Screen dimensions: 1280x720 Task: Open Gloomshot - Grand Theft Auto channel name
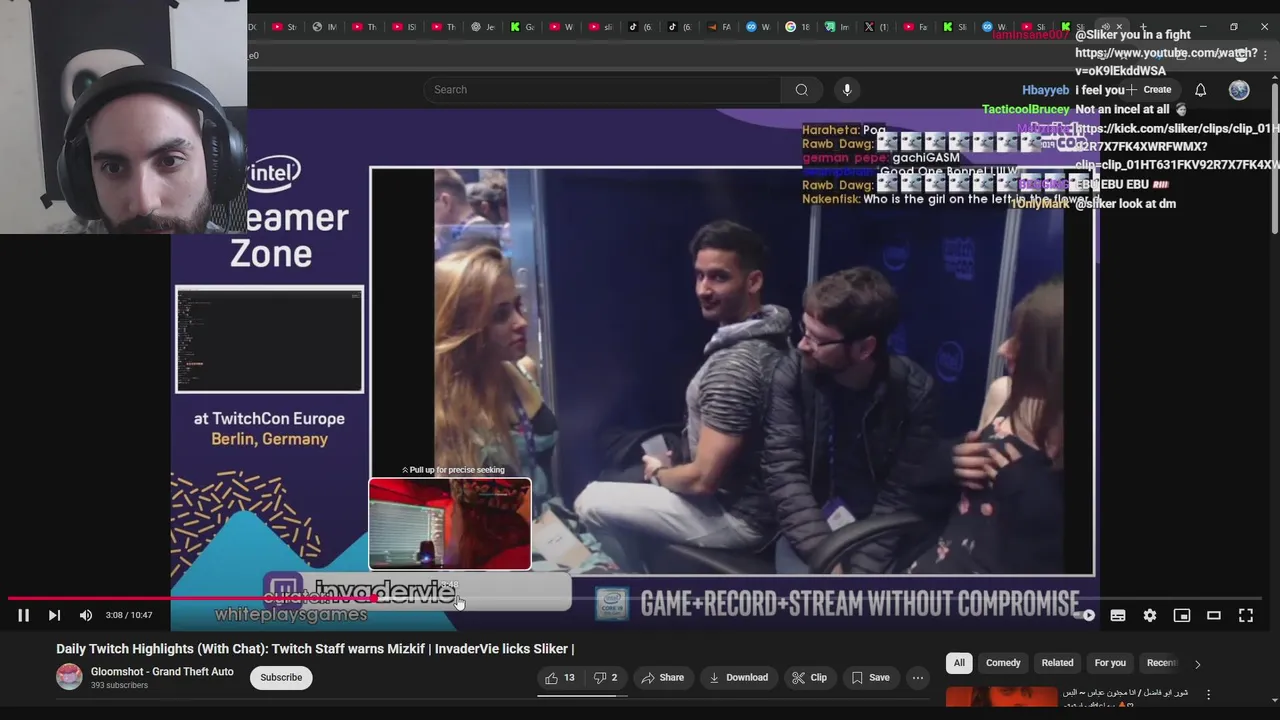point(162,672)
